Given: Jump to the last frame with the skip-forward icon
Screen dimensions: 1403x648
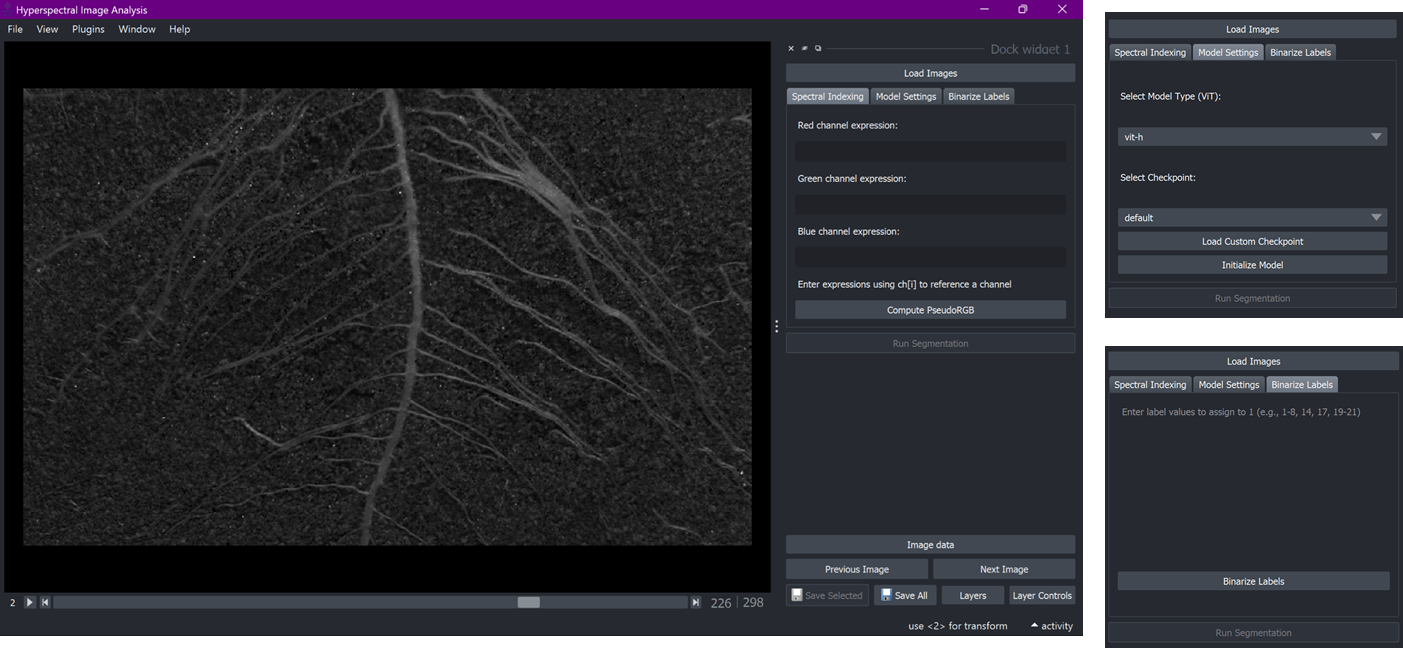Looking at the screenshot, I should (x=696, y=603).
